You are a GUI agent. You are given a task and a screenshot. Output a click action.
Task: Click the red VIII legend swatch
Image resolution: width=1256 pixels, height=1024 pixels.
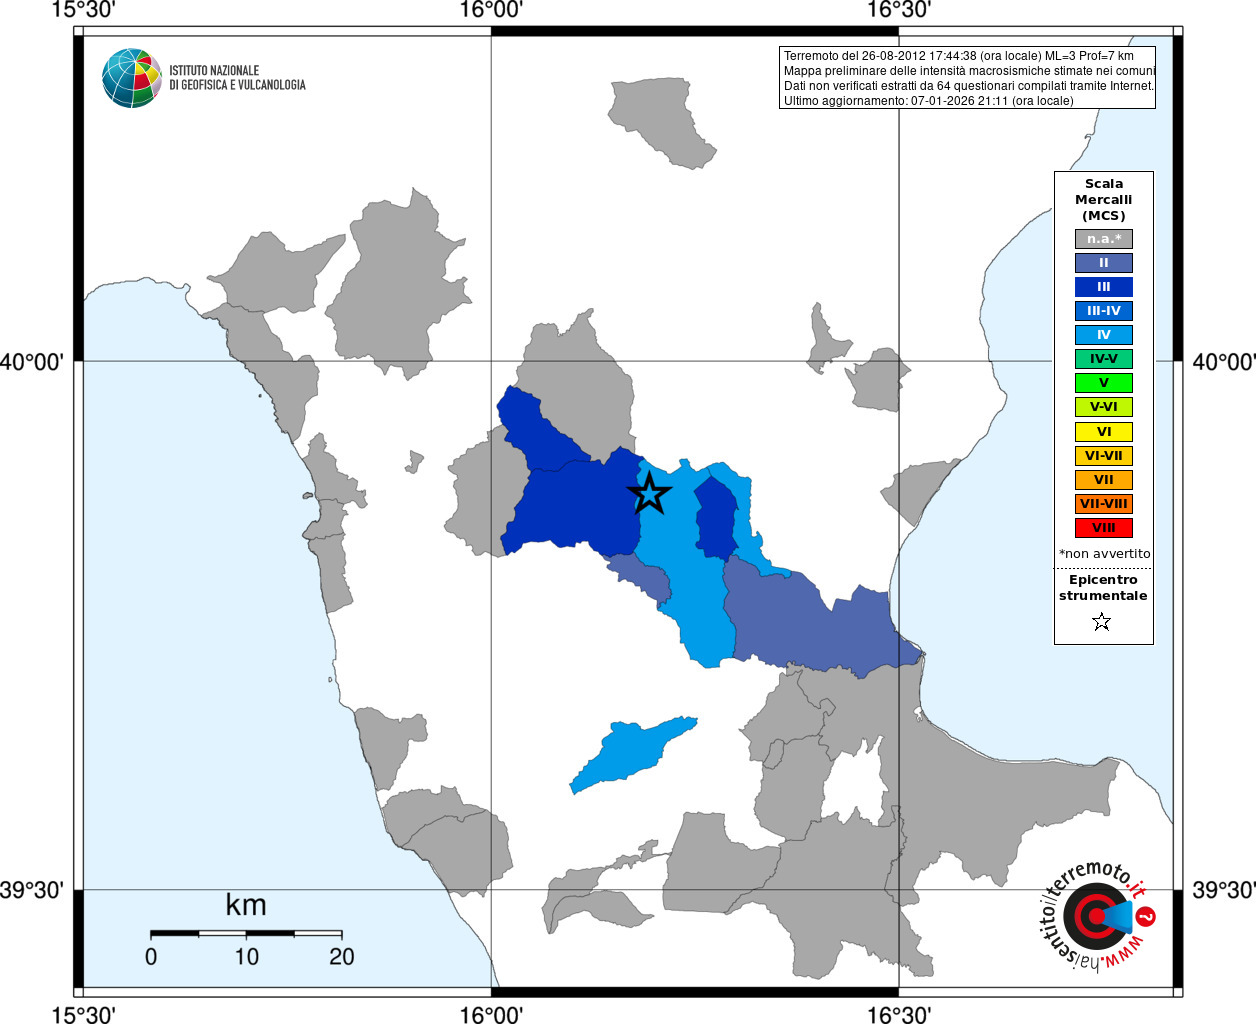coord(1104,528)
